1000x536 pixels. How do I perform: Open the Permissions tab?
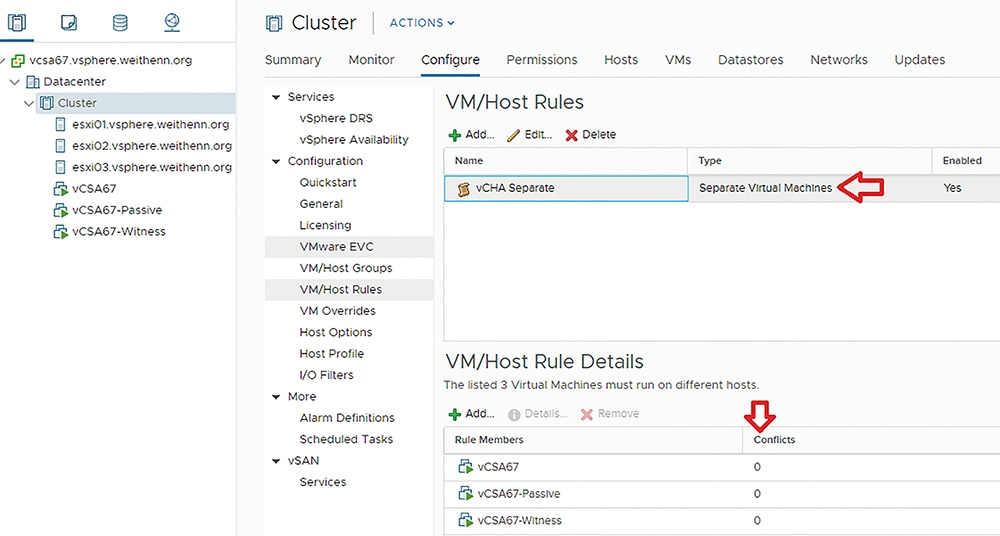541,60
